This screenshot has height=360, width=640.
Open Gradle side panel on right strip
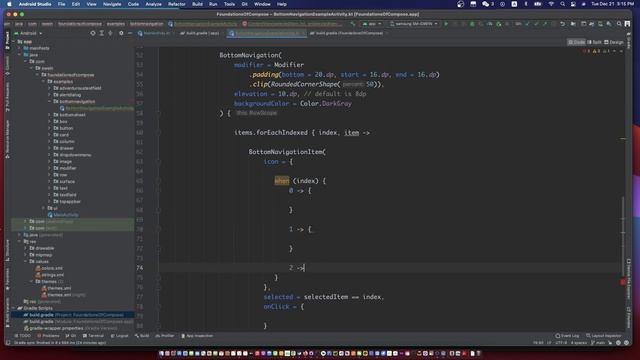point(629,40)
